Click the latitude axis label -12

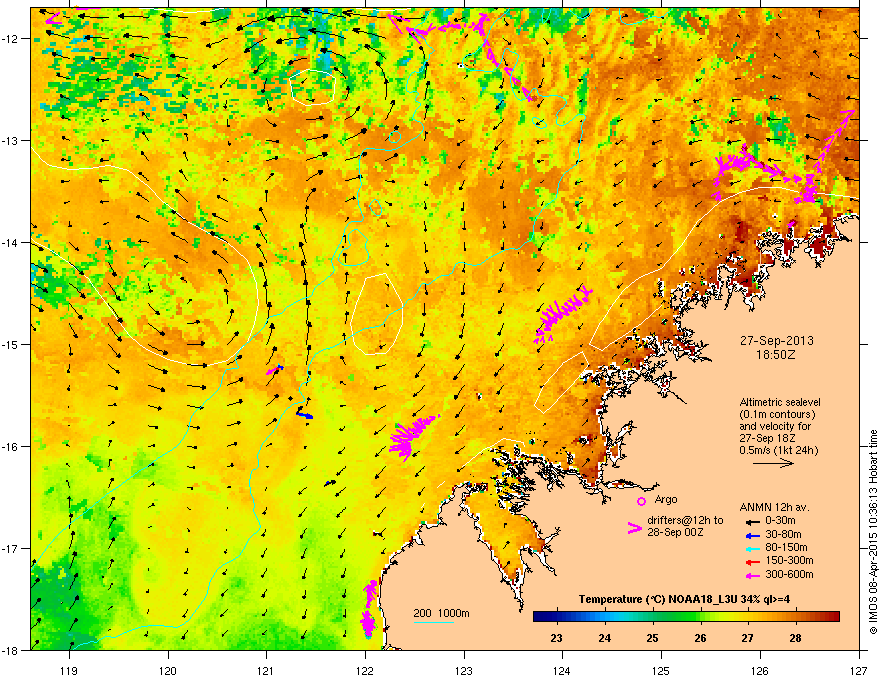[11, 39]
